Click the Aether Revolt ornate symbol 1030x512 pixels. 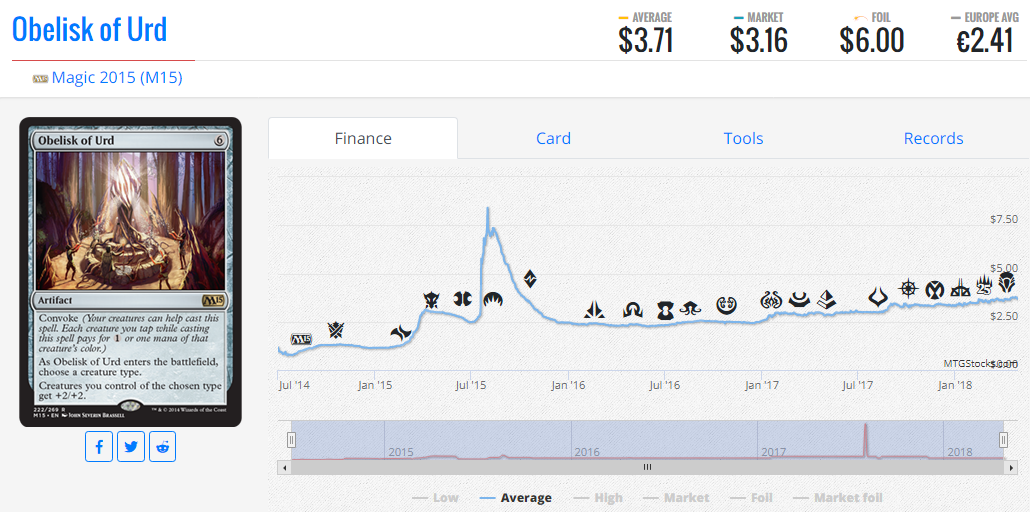[x=769, y=301]
